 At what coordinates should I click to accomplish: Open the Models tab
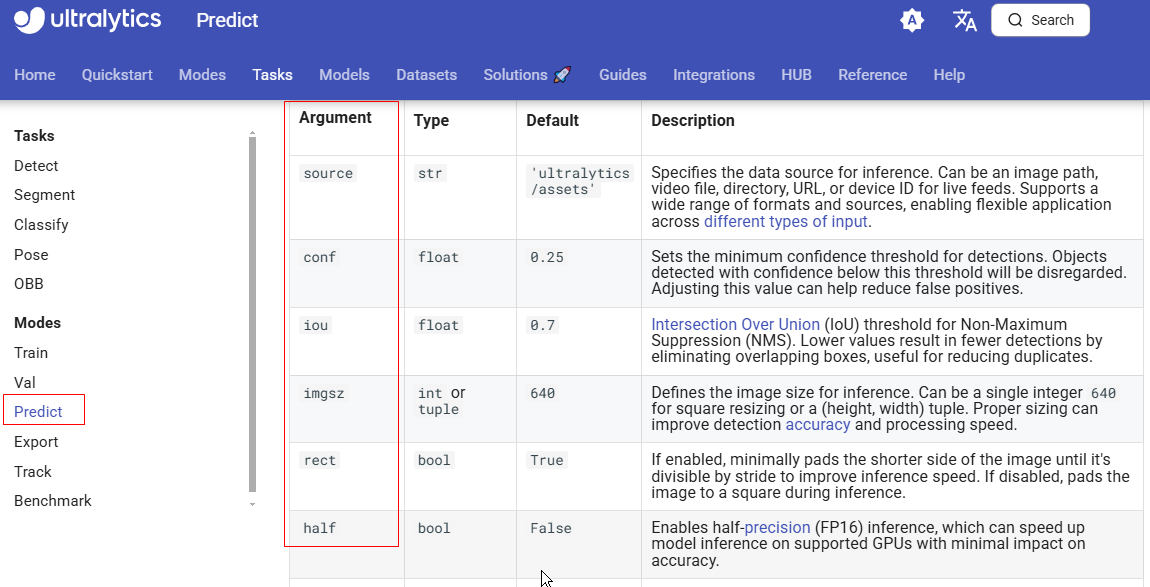coord(345,75)
